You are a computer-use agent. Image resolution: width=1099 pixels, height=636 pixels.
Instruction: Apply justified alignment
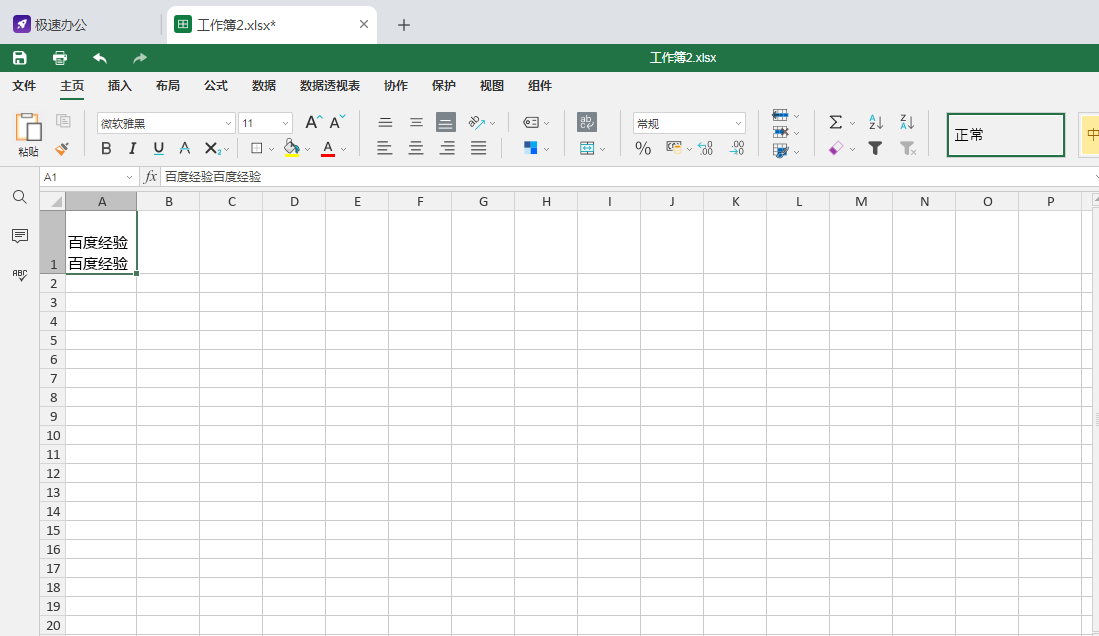click(478, 149)
